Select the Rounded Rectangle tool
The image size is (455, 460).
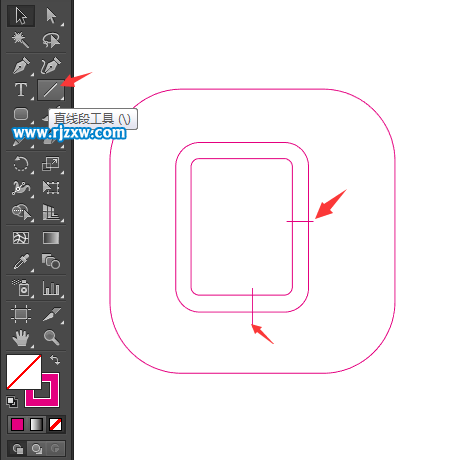point(21,114)
